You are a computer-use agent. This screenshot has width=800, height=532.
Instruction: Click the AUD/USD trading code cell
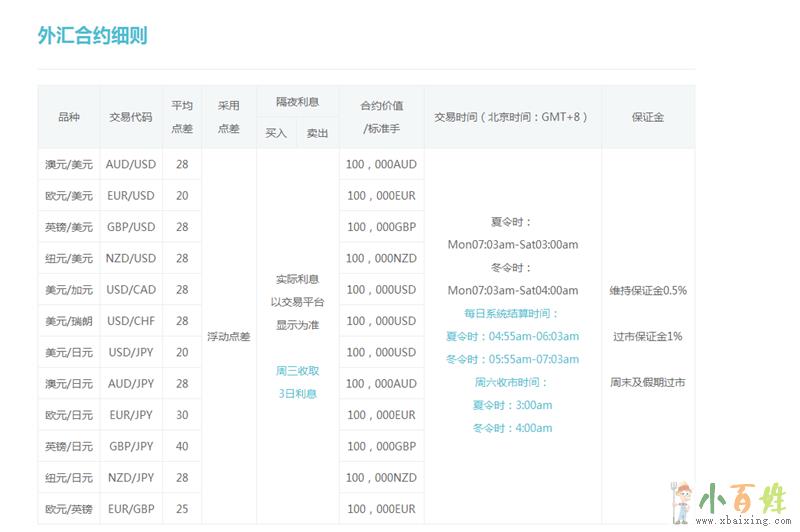click(x=131, y=164)
